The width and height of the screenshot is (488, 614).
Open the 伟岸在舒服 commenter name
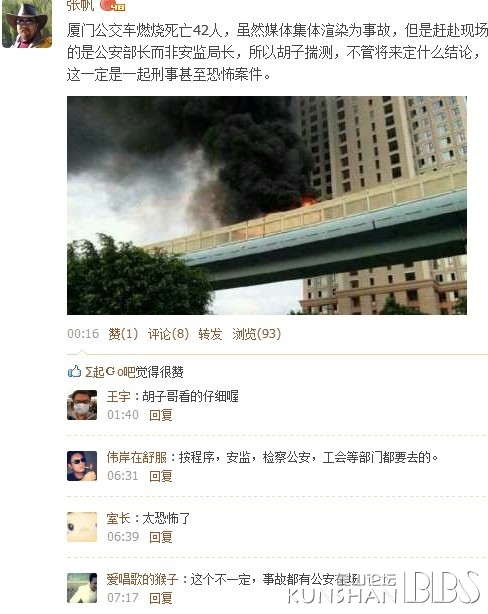pyautogui.click(x=137, y=457)
